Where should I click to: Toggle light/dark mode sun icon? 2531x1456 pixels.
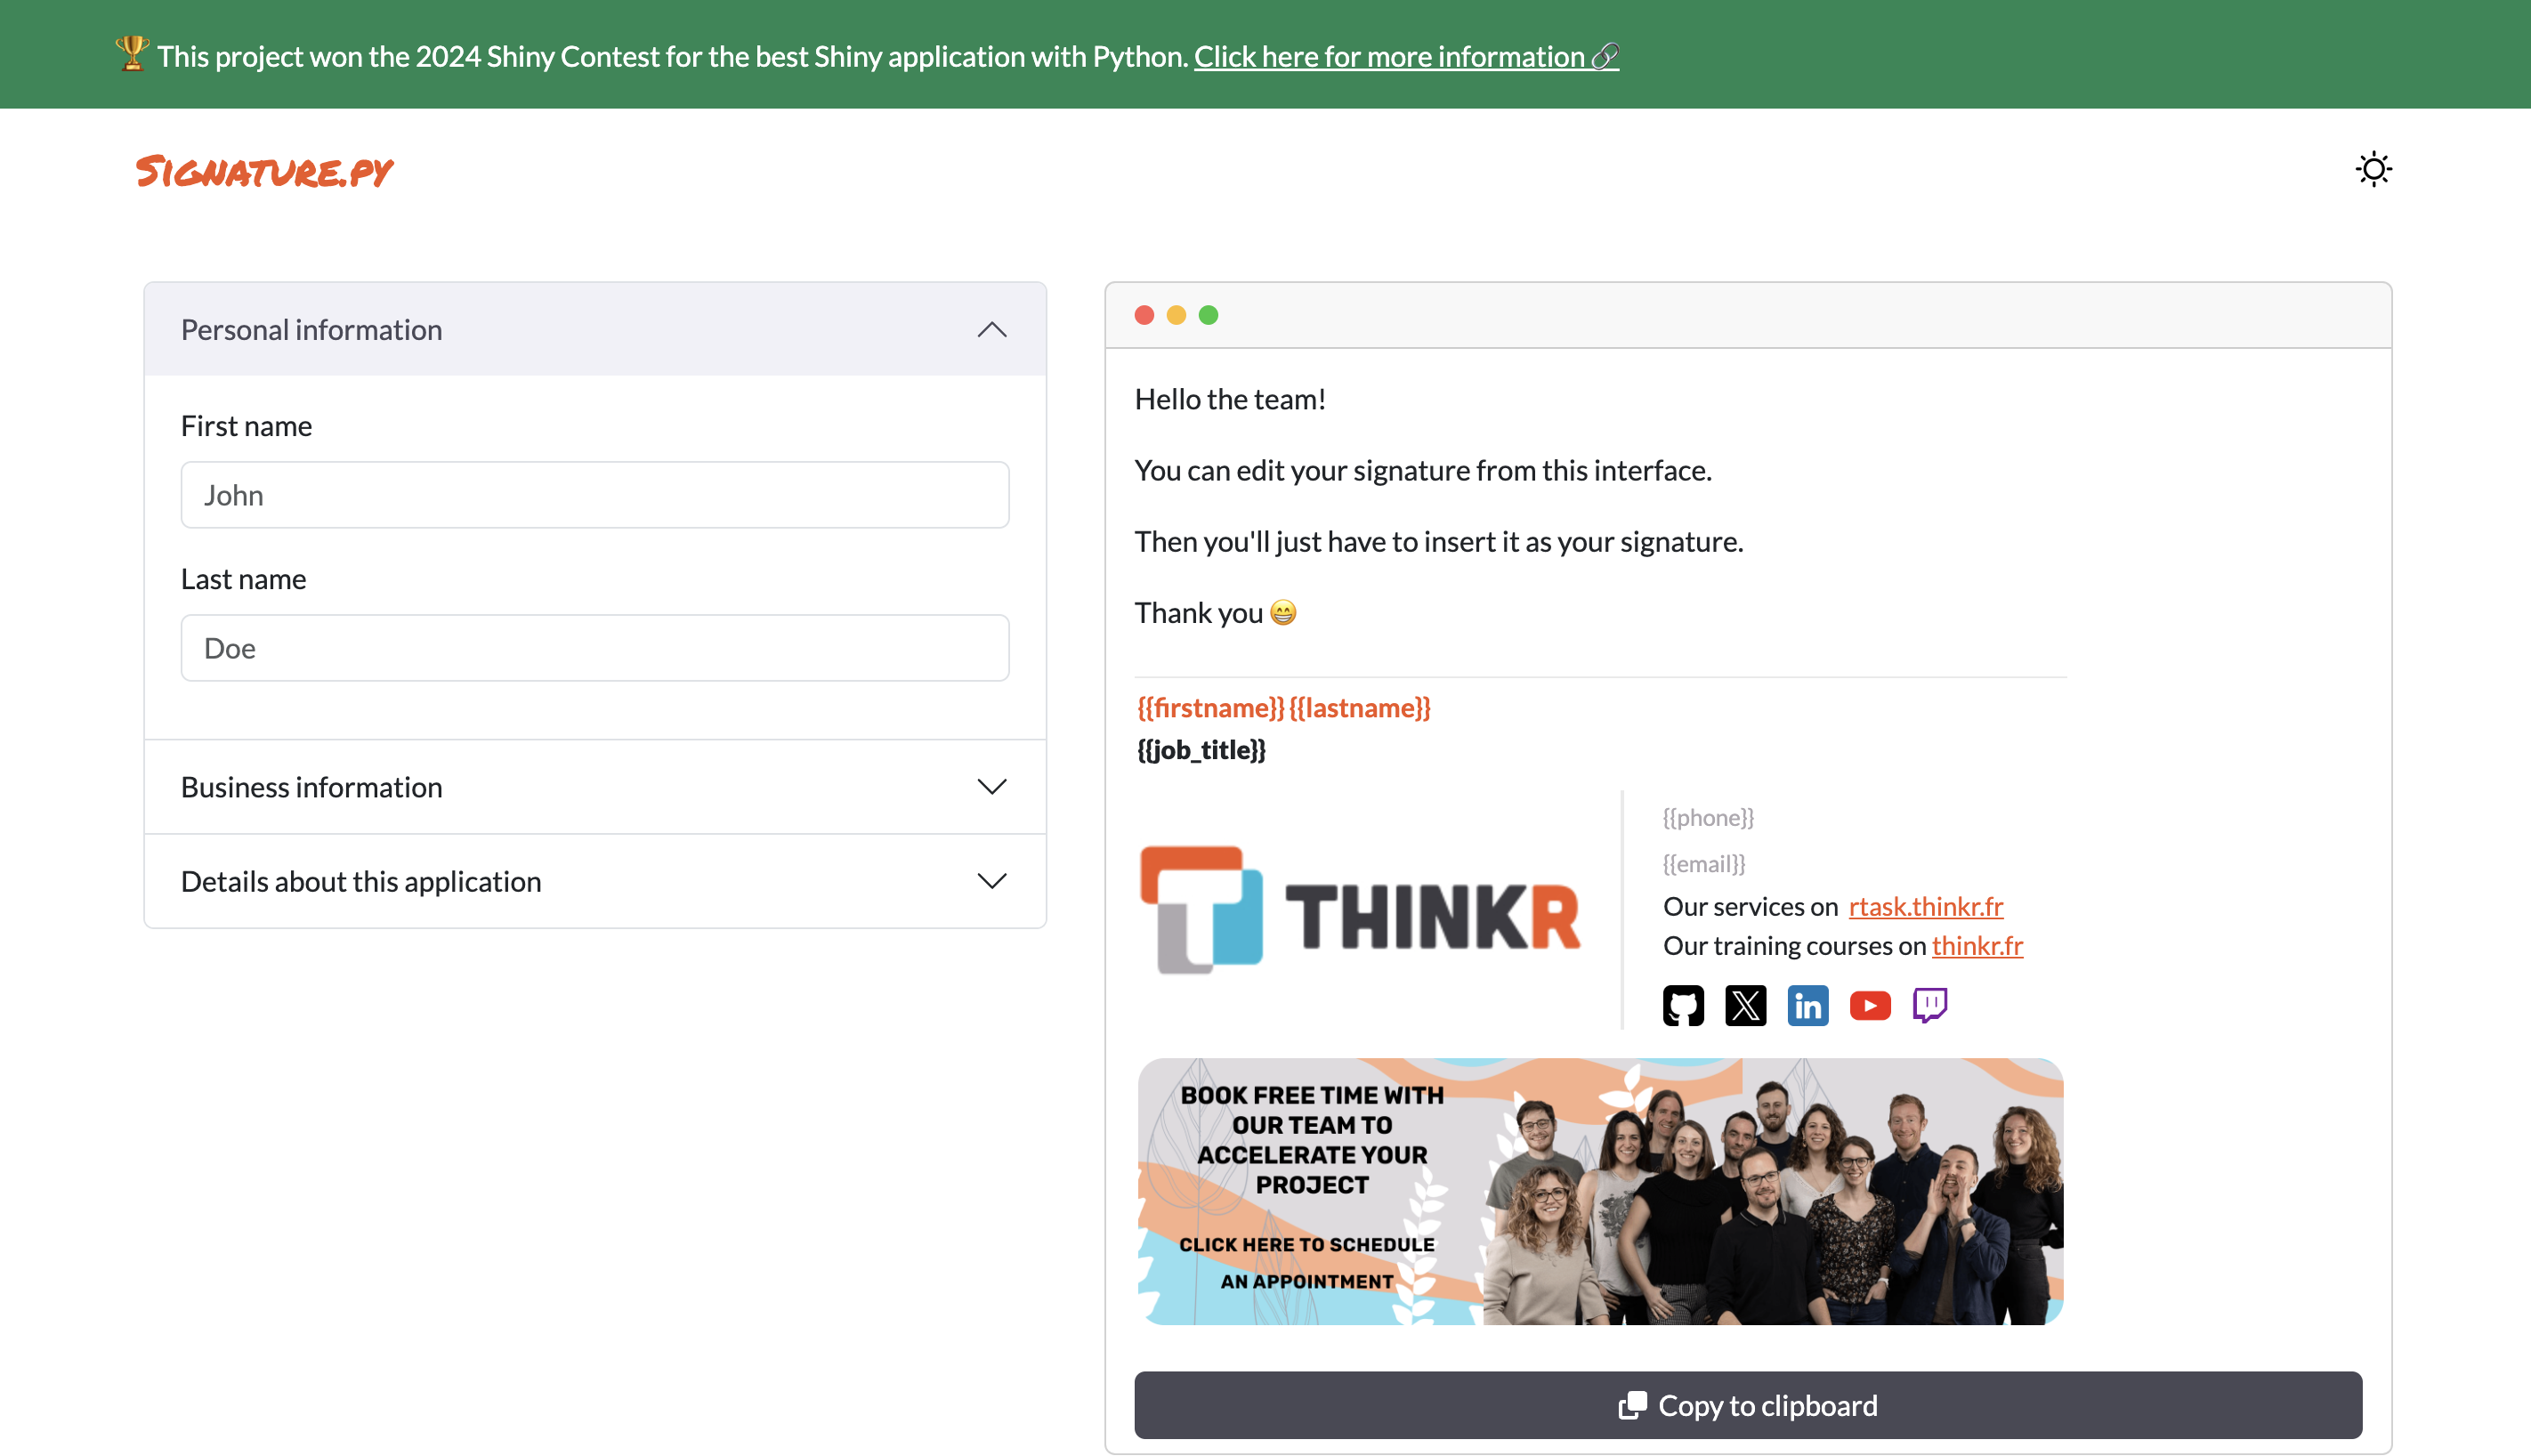pos(2373,169)
